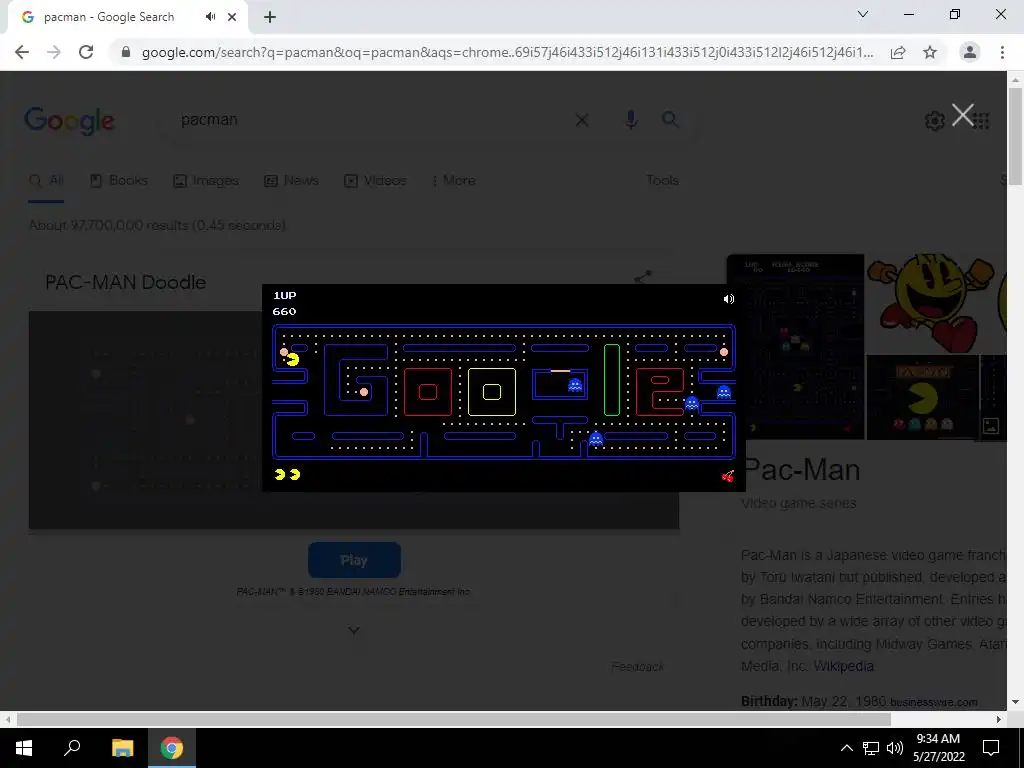
Task: Open the network status tray icon
Action: pyautogui.click(x=871, y=748)
